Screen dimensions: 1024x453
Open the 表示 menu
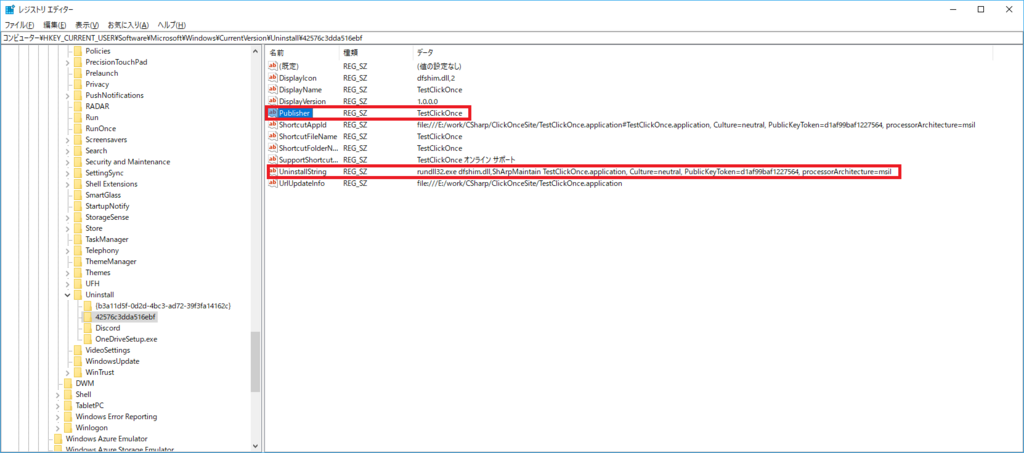tap(87, 25)
